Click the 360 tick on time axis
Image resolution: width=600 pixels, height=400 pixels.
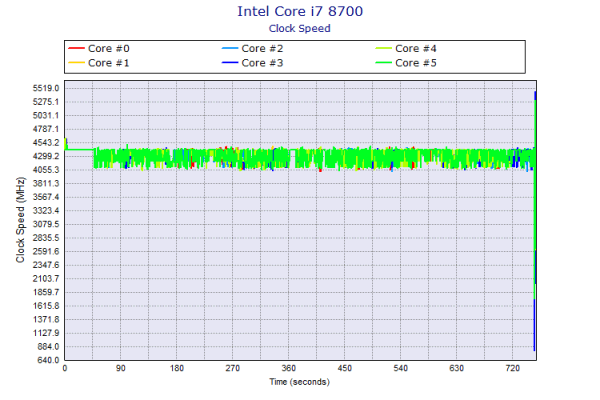tap(289, 368)
